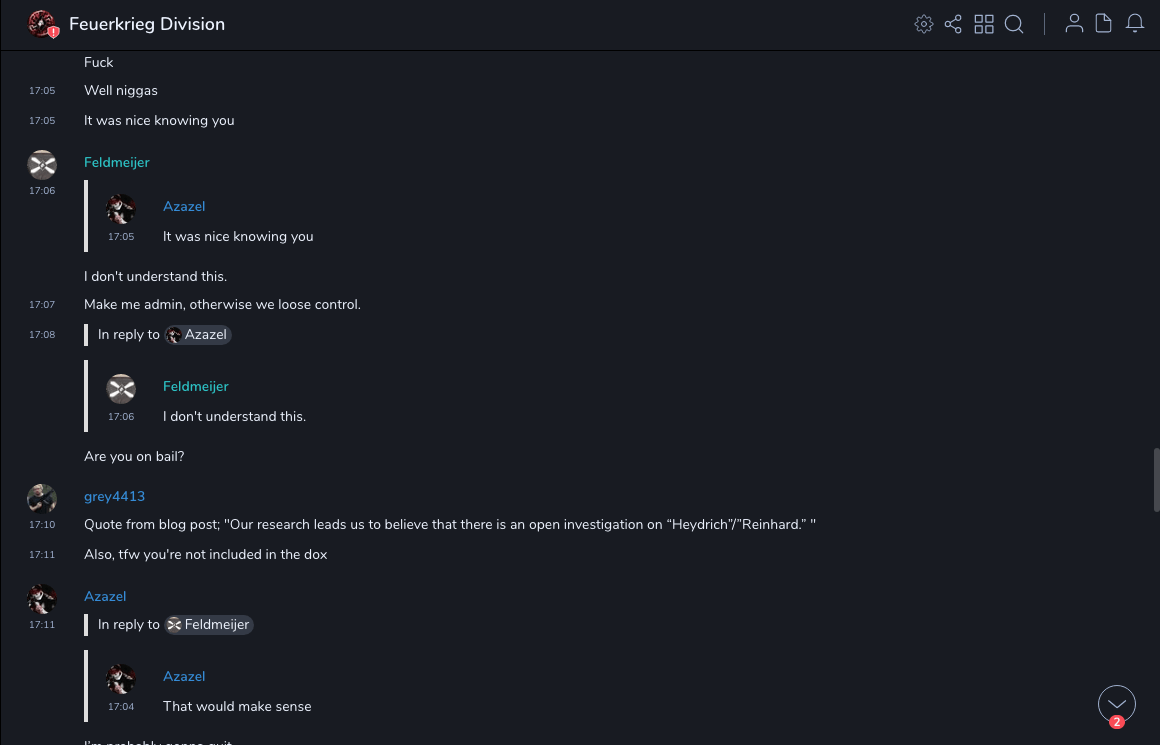Open the files panel icon

[x=1104, y=24]
